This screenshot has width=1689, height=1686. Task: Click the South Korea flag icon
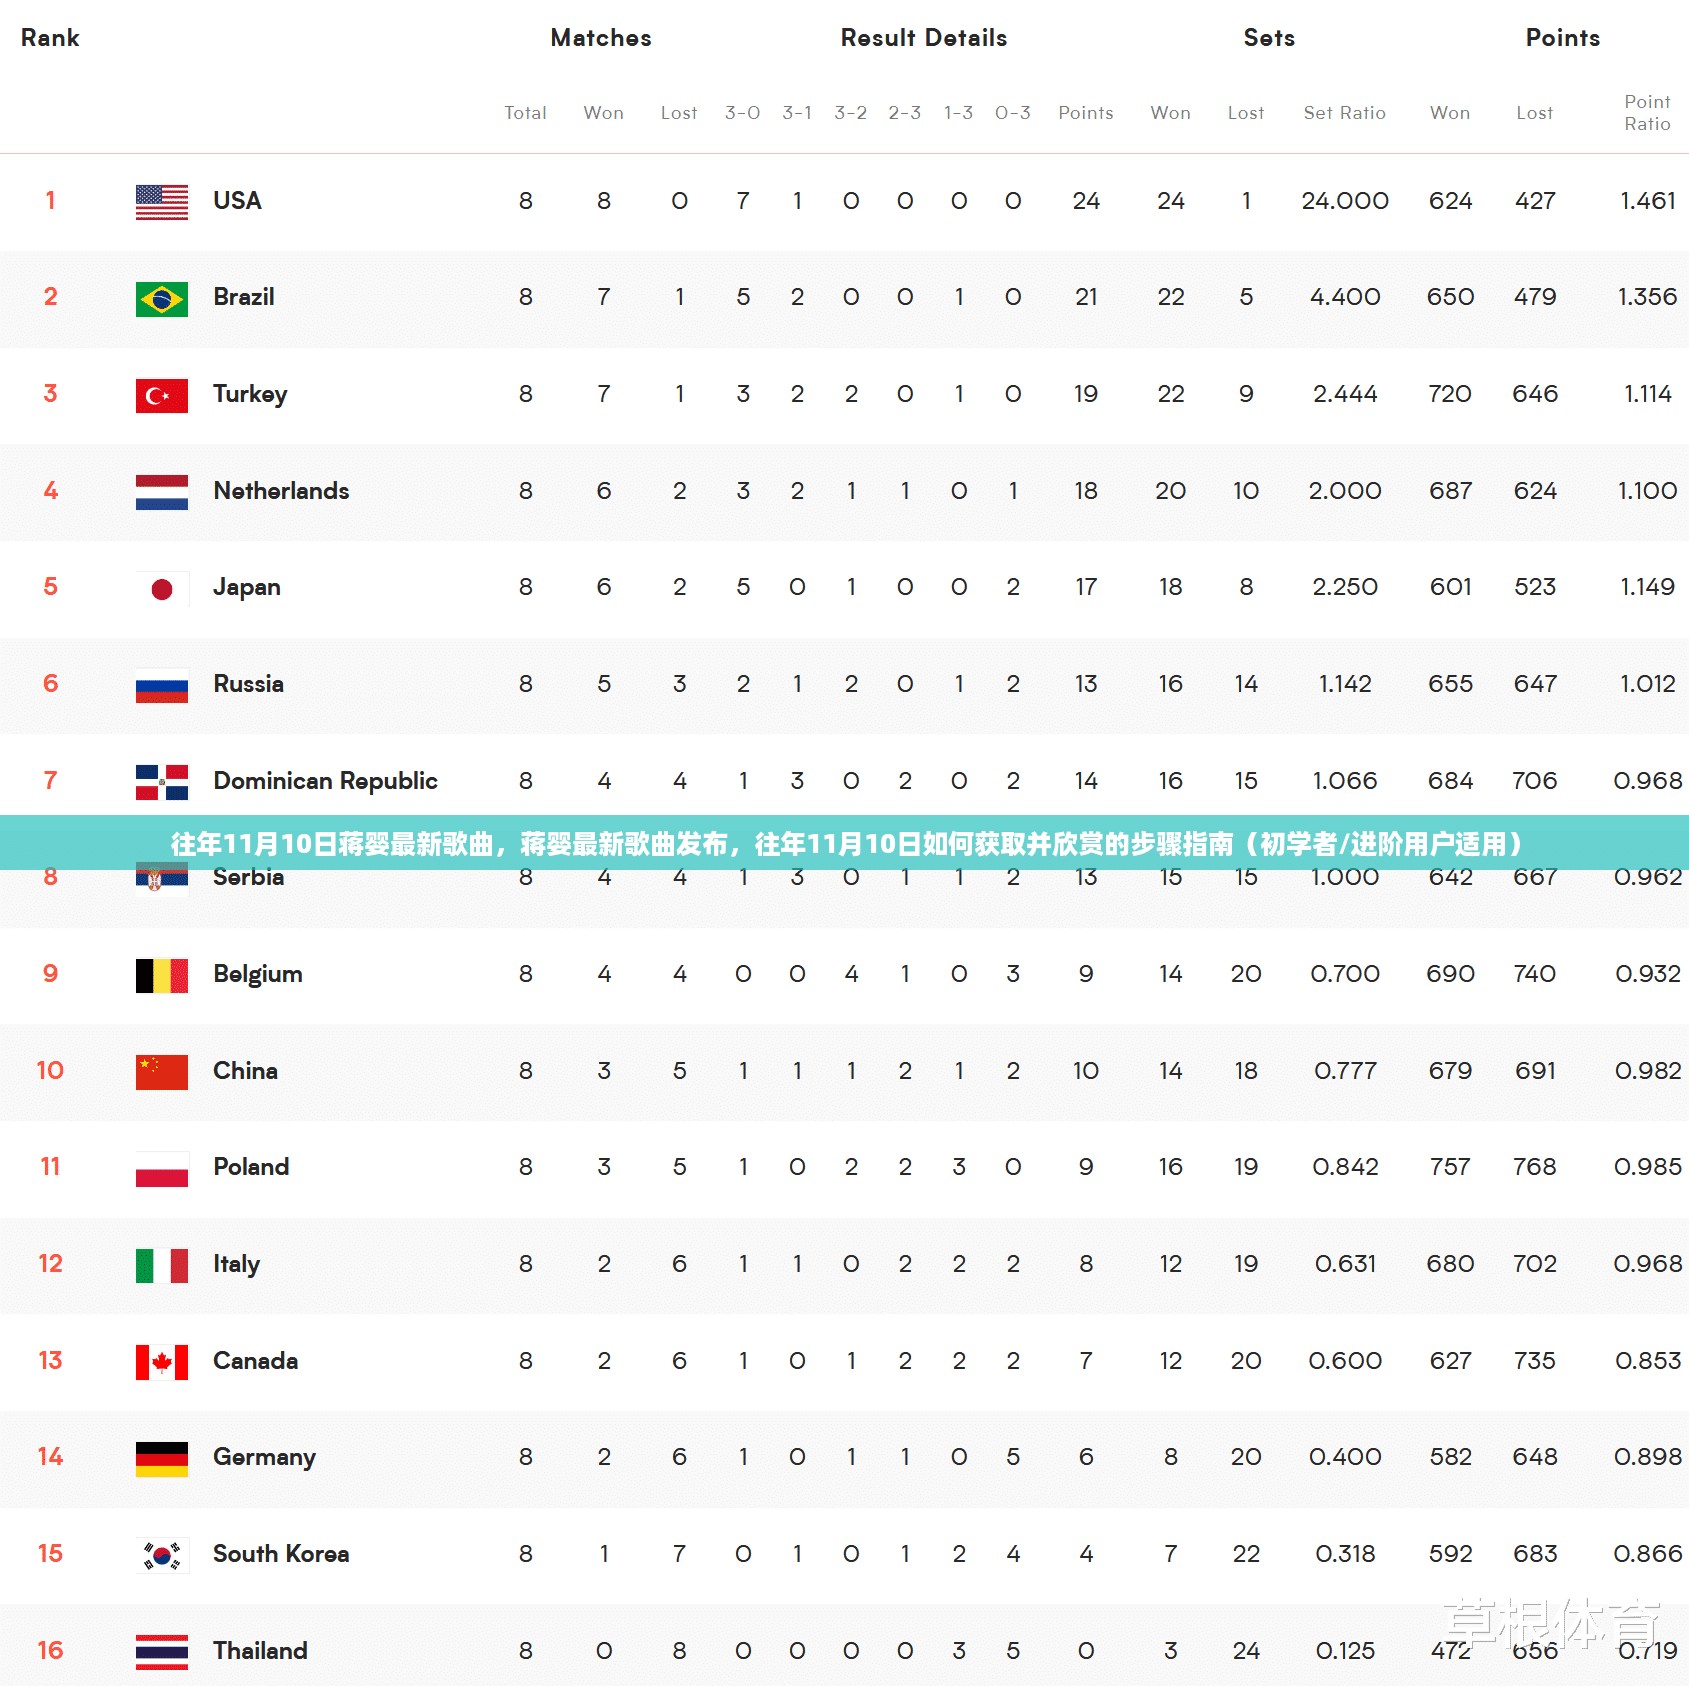pos(161,1555)
